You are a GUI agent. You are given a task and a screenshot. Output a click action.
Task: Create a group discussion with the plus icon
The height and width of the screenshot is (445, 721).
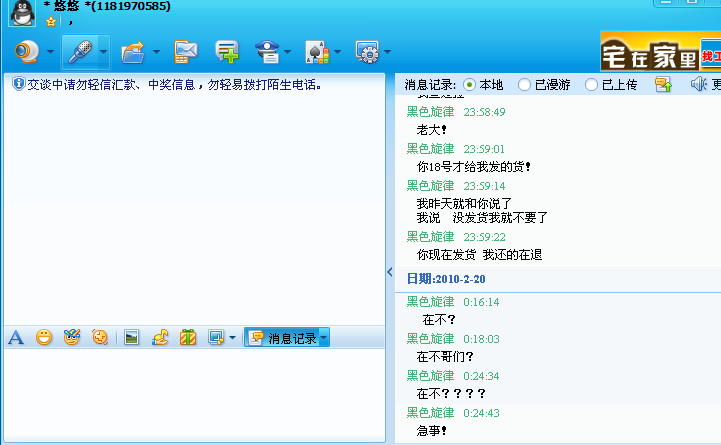click(227, 51)
